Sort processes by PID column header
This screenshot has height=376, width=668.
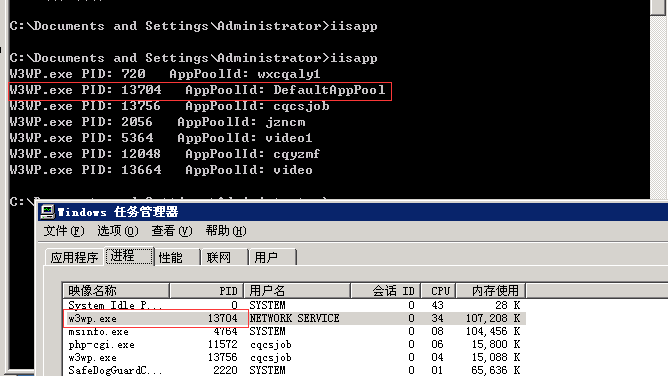tap(207, 291)
